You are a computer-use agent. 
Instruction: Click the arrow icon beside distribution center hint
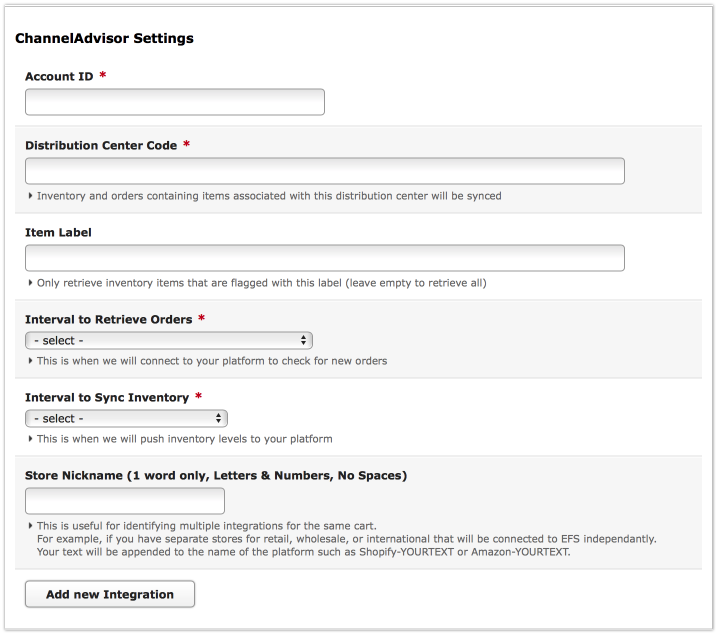(x=30, y=196)
